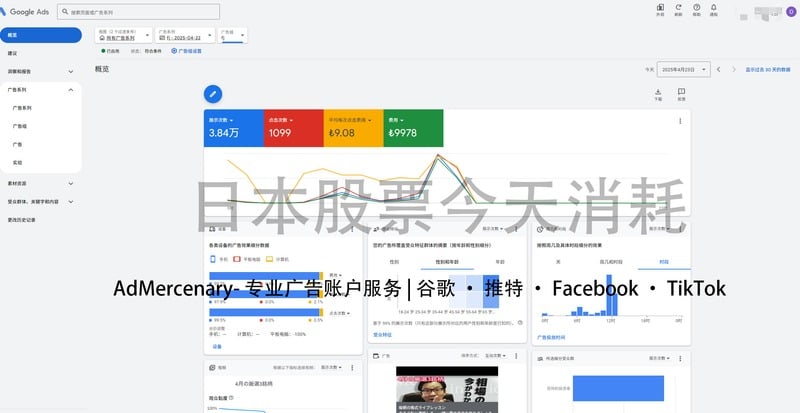Open the yellow average CPC metric dropdown

click(349, 120)
